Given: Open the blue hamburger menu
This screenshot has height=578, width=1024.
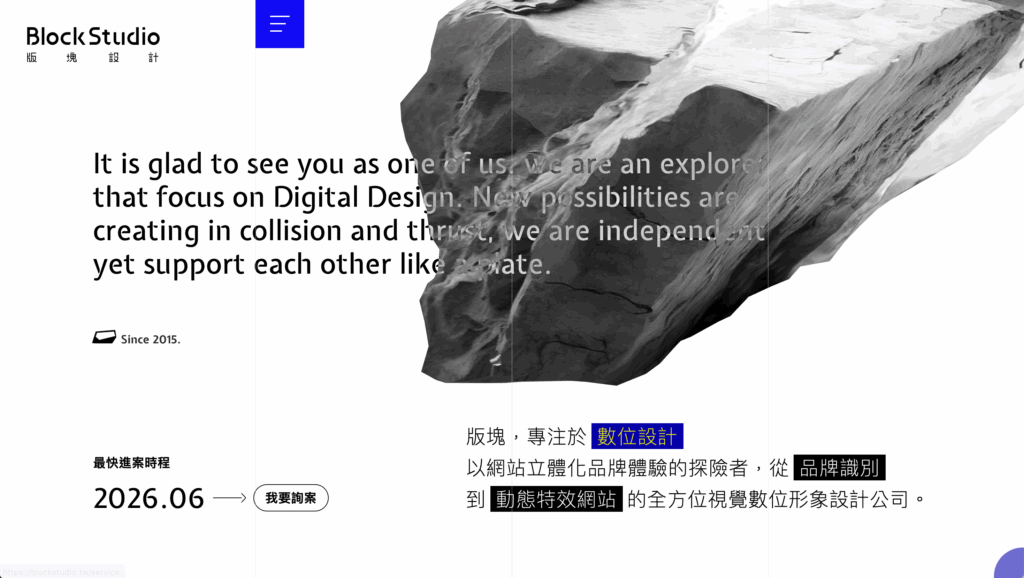Looking at the screenshot, I should (279, 24).
